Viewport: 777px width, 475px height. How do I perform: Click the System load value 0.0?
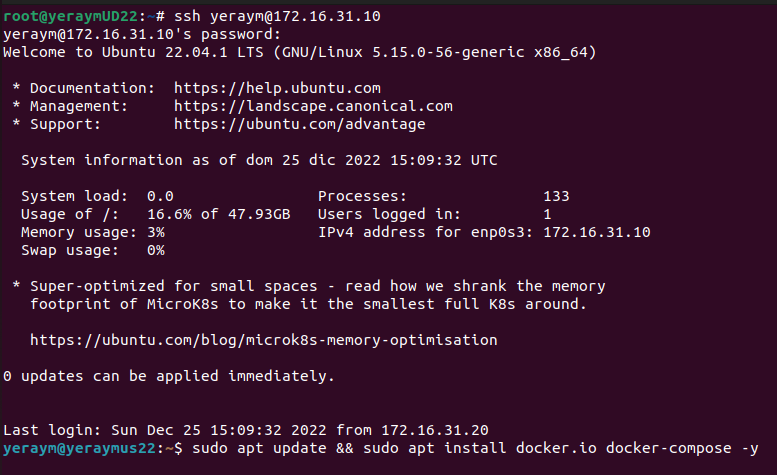160,196
